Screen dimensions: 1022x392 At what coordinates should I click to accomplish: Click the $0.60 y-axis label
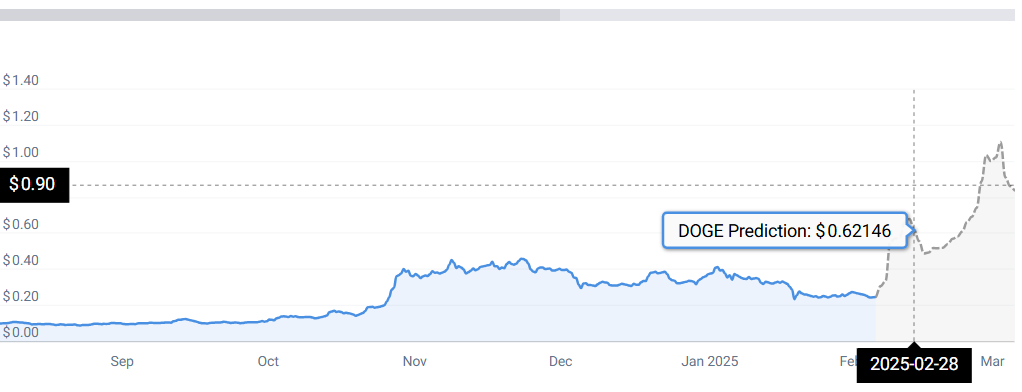point(21,225)
